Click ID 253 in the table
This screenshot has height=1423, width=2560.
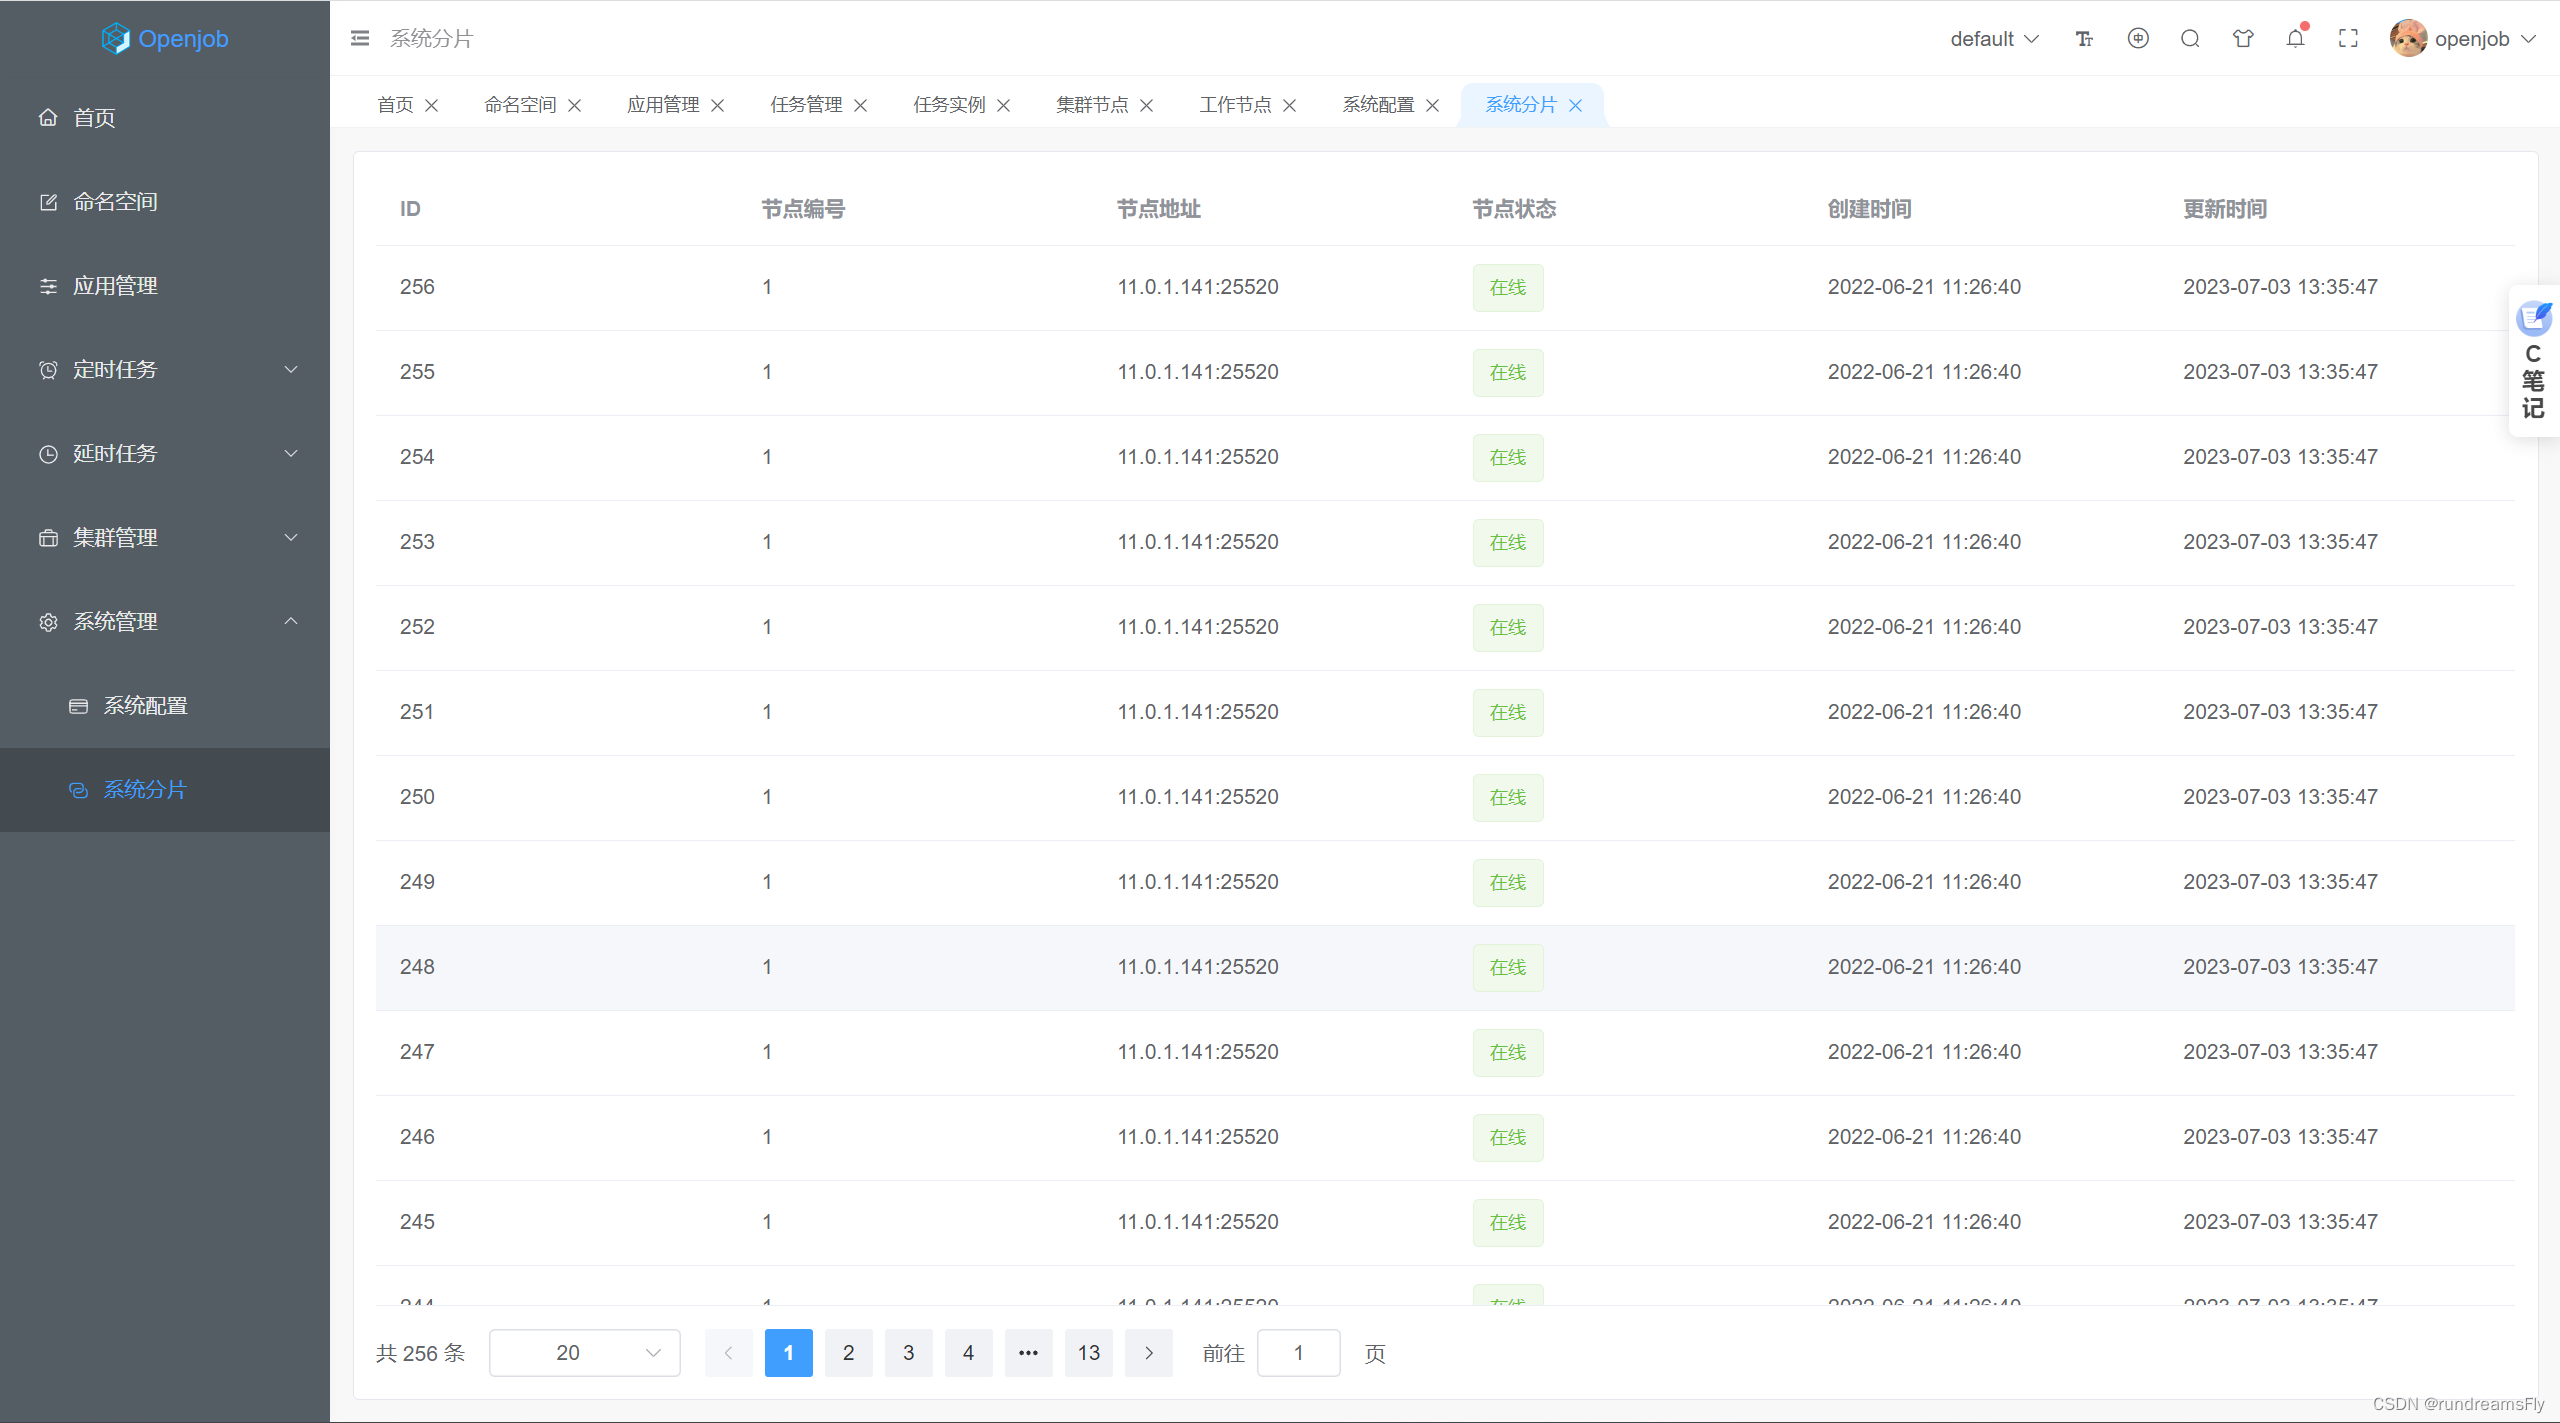pos(417,542)
